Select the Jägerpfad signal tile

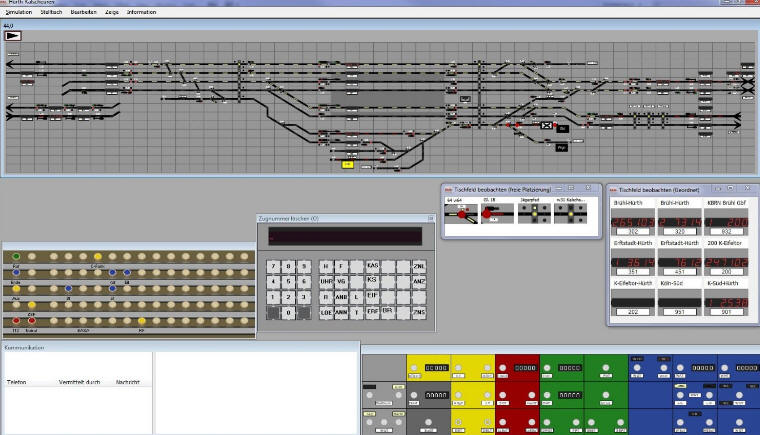coord(532,213)
